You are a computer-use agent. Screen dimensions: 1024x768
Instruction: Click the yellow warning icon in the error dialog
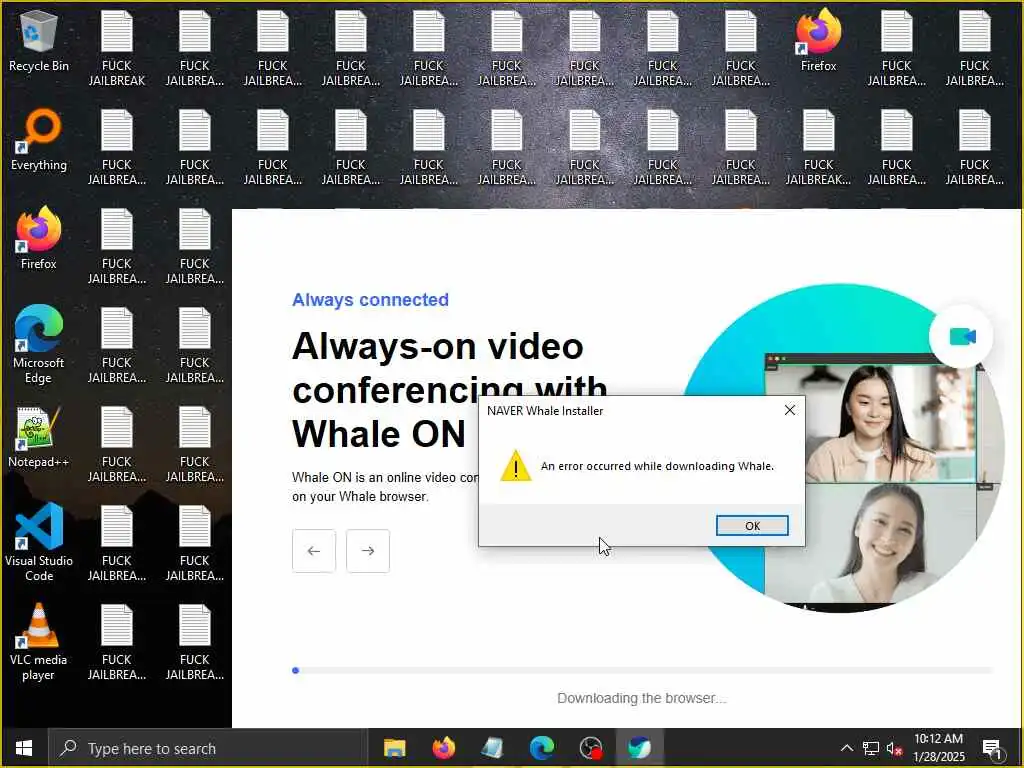(x=515, y=466)
